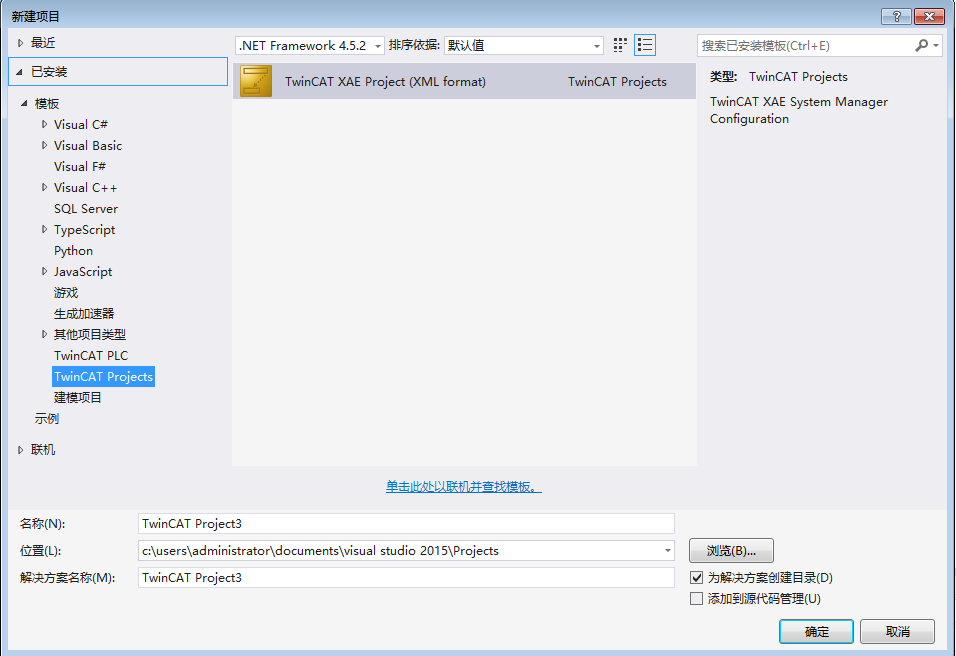
Task: Open the search options dropdown arrow
Action: click(x=936, y=45)
